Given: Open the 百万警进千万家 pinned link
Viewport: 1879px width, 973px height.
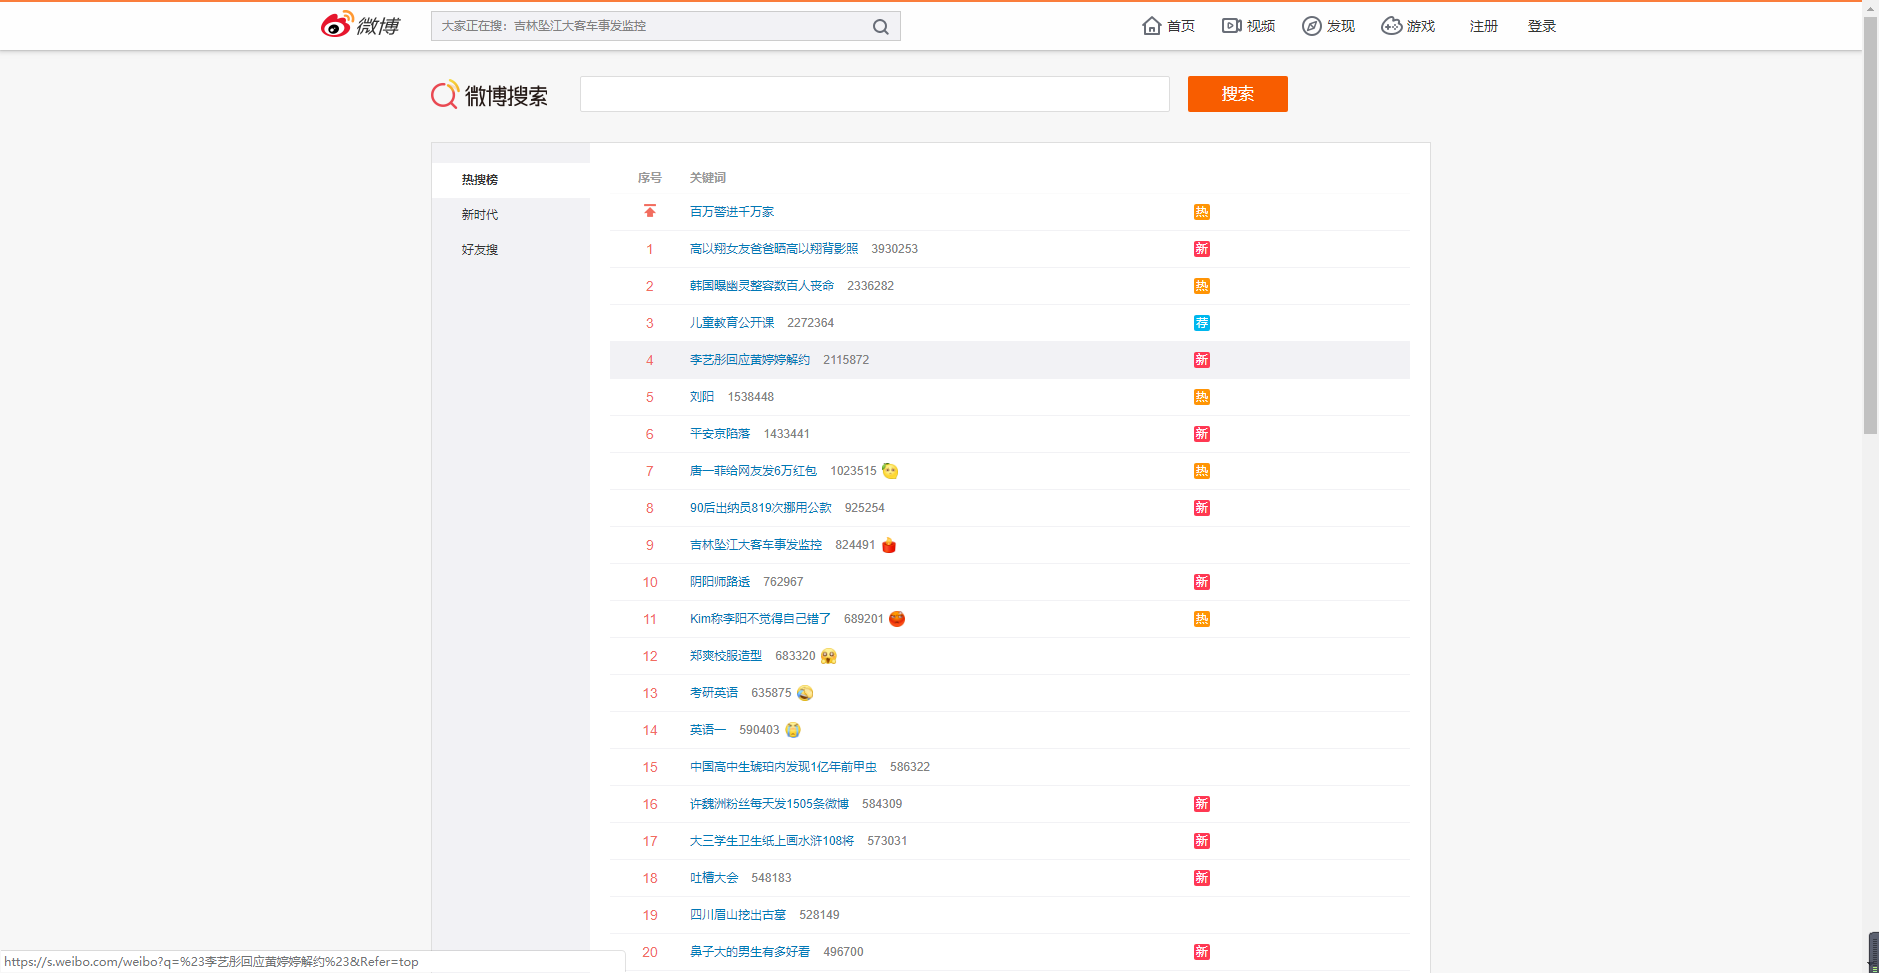Looking at the screenshot, I should click(x=731, y=212).
